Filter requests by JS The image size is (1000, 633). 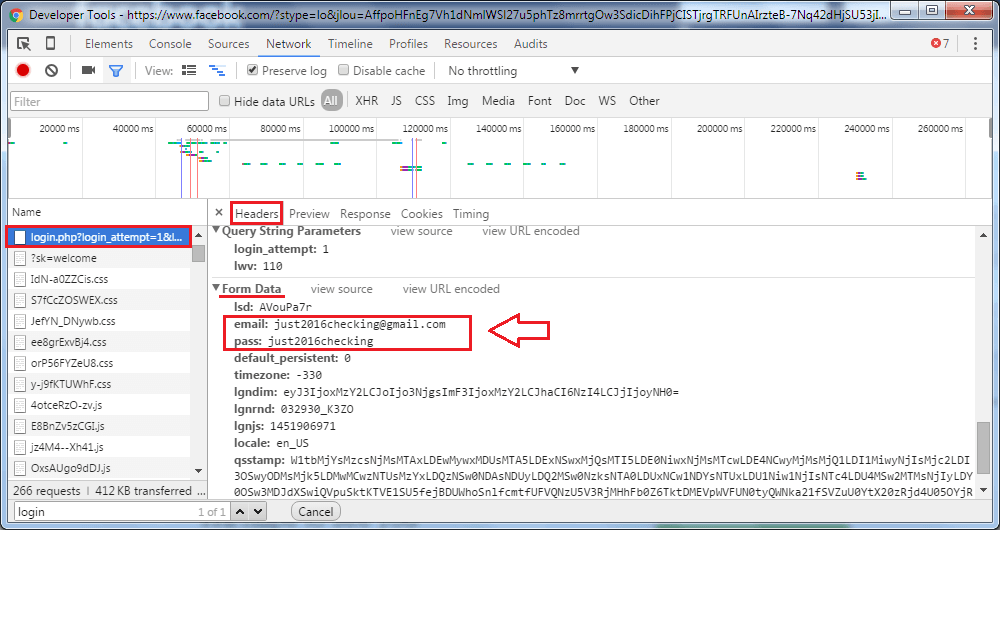[x=396, y=101]
